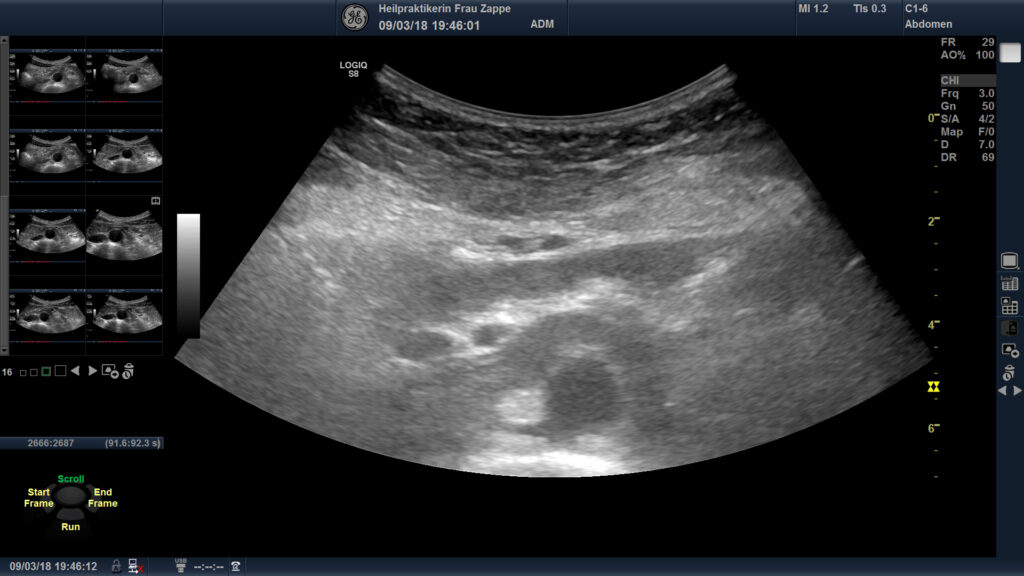
Task: Click the yellow focal zone marker on depth scale
Action: point(935,386)
